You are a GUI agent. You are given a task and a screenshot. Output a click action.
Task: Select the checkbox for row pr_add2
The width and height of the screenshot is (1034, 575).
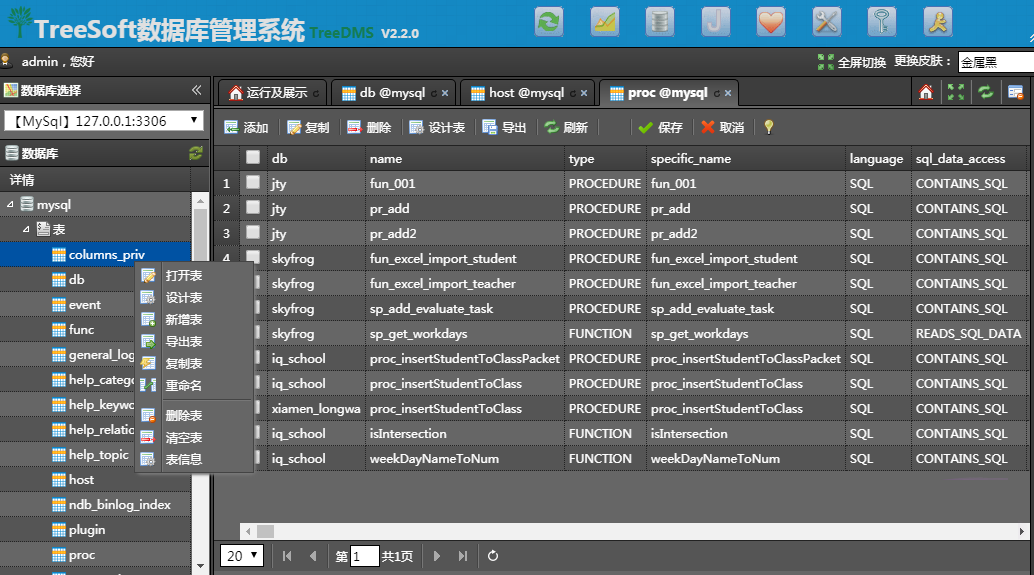tap(253, 233)
